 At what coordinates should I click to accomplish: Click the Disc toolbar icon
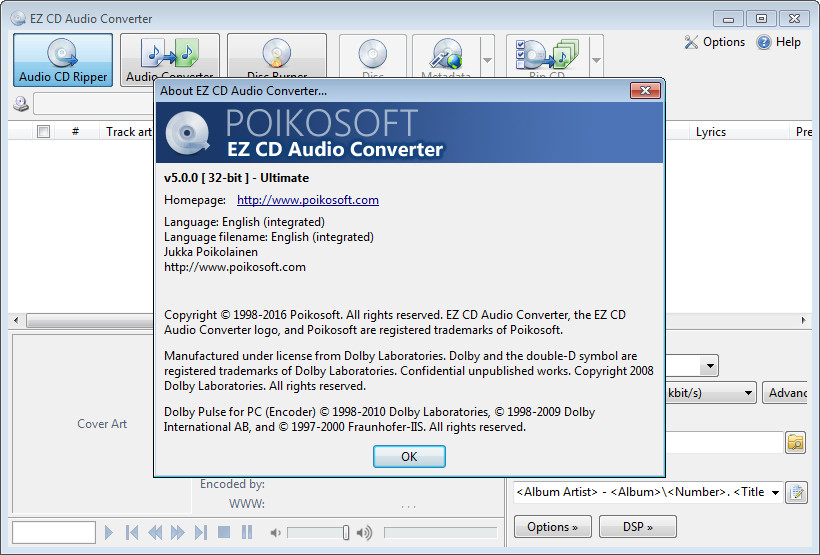pos(372,57)
